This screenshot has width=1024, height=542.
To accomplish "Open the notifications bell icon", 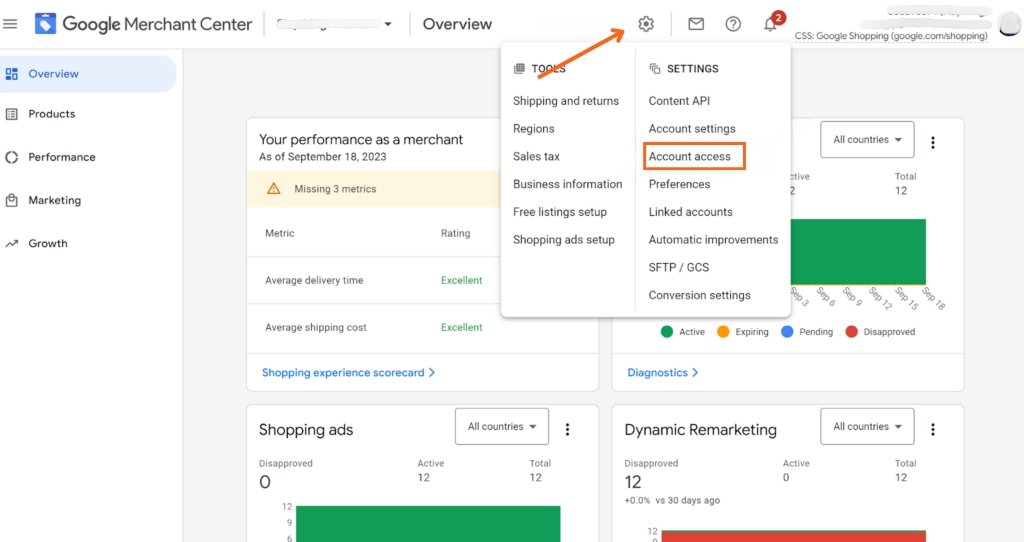I will tap(771, 24).
